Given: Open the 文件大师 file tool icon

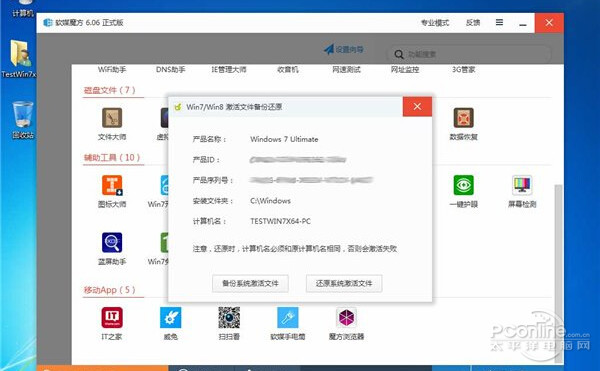Looking at the screenshot, I should 112,118.
